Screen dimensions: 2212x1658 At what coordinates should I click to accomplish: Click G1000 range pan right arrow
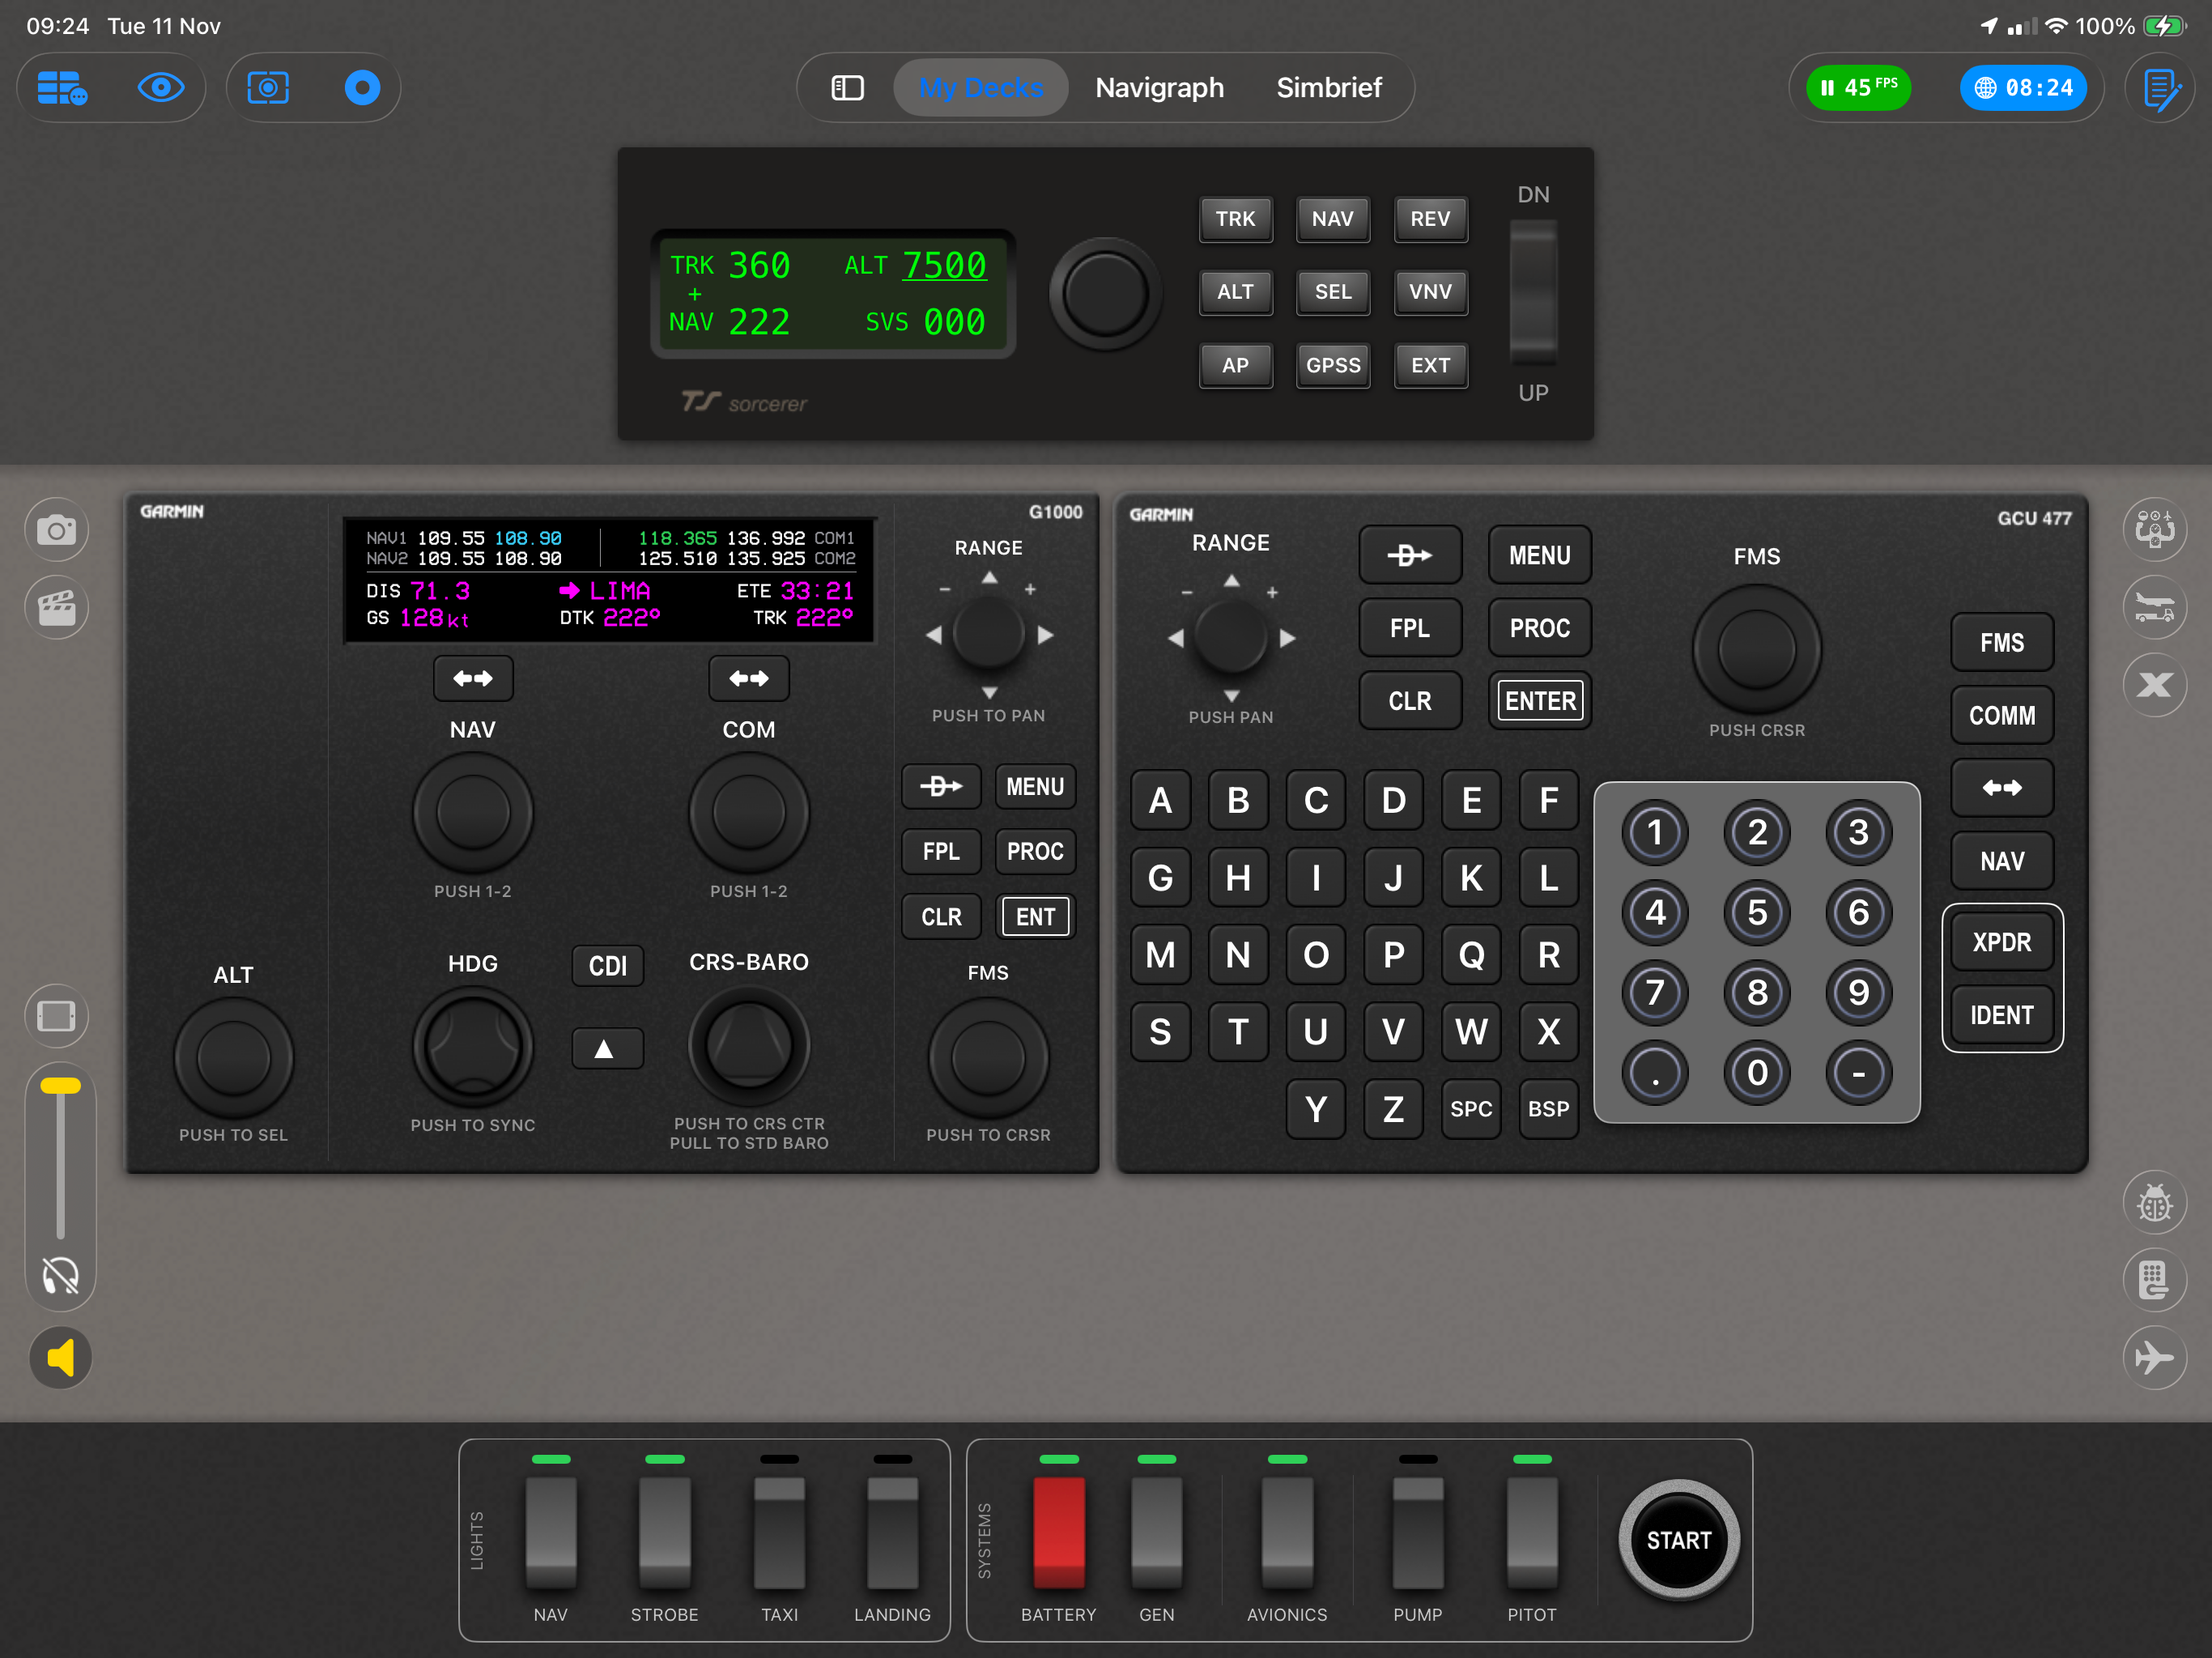click(x=1046, y=635)
